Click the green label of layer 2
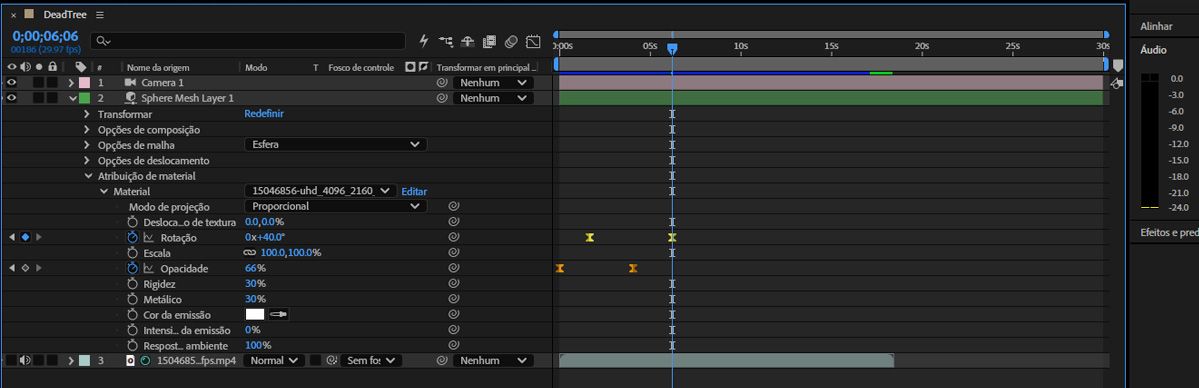The width and height of the screenshot is (1199, 388). point(85,98)
